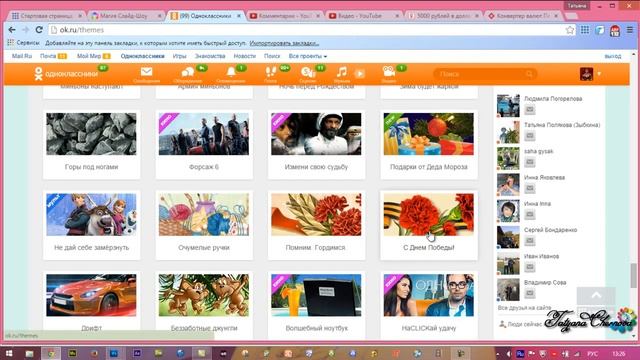
Task: Open Оповещения bell notifications icon
Action: click(231, 72)
